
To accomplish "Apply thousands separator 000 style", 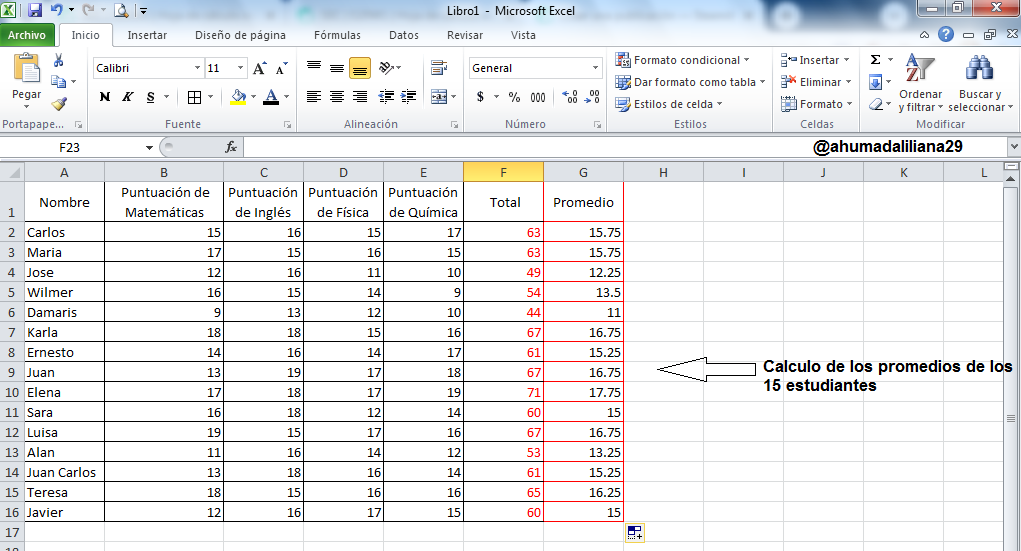I will coord(538,97).
